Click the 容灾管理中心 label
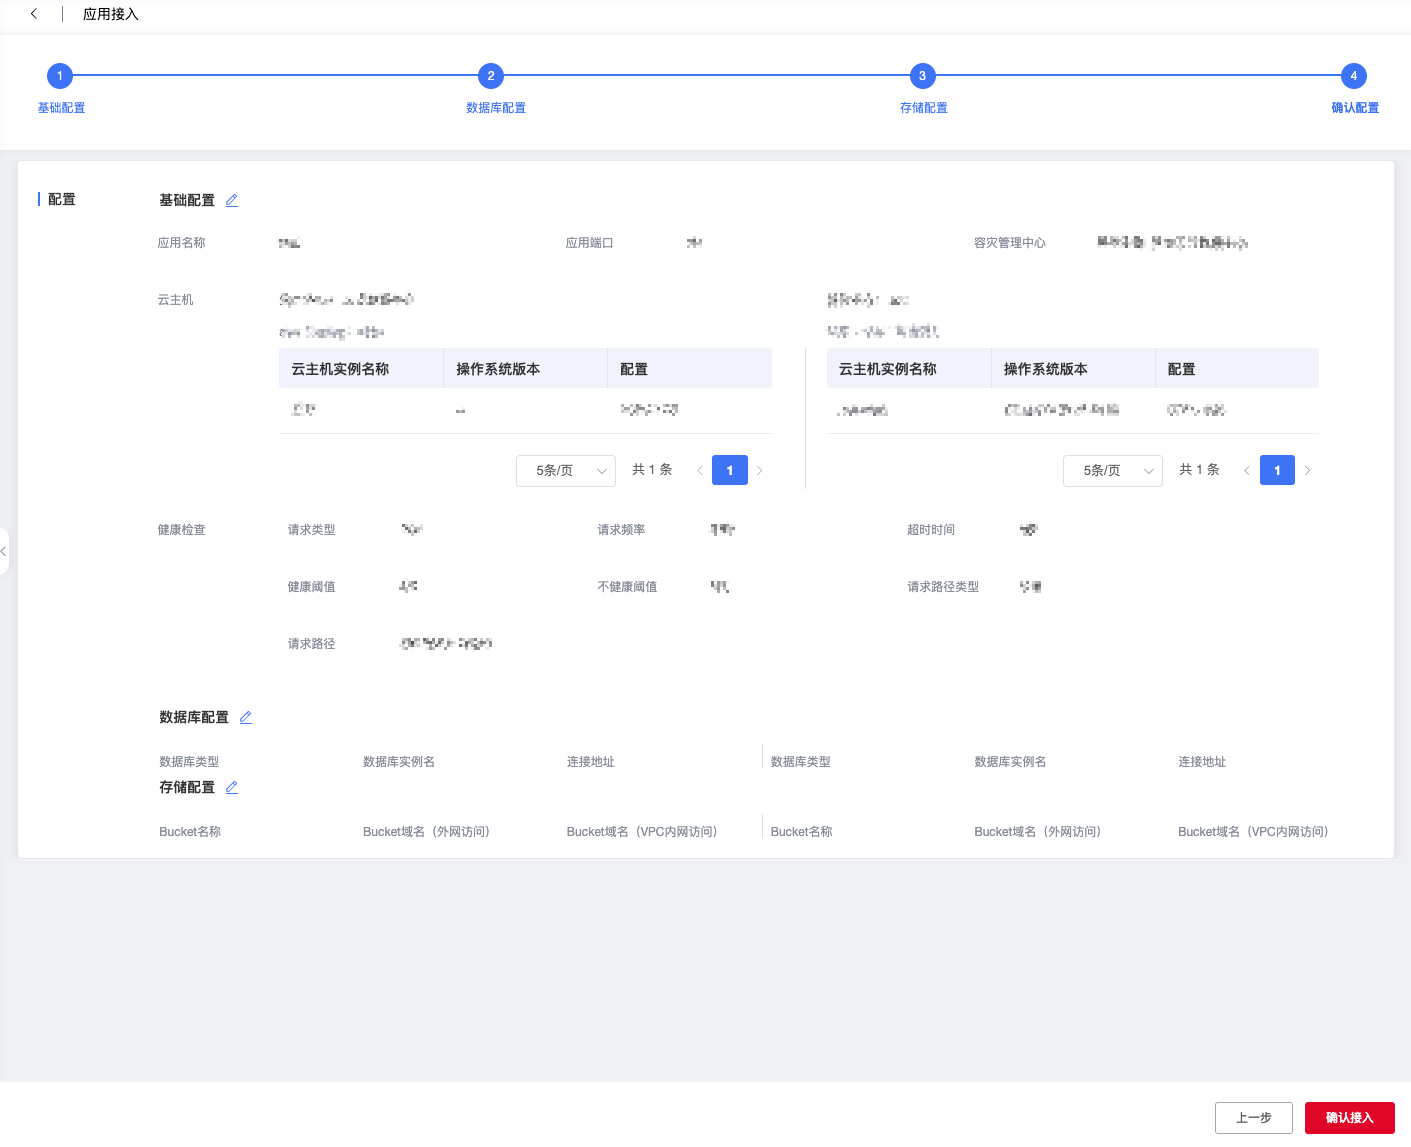1411x1147 pixels. pyautogui.click(x=1010, y=243)
